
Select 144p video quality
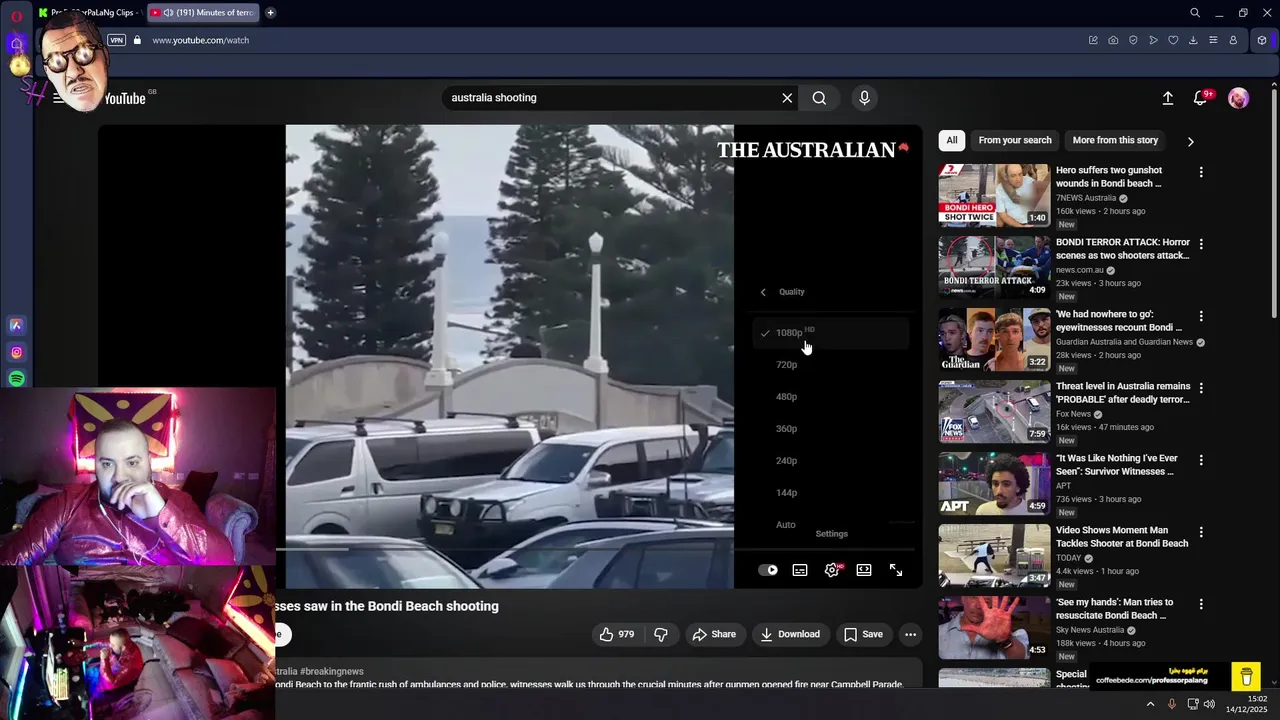830,493
